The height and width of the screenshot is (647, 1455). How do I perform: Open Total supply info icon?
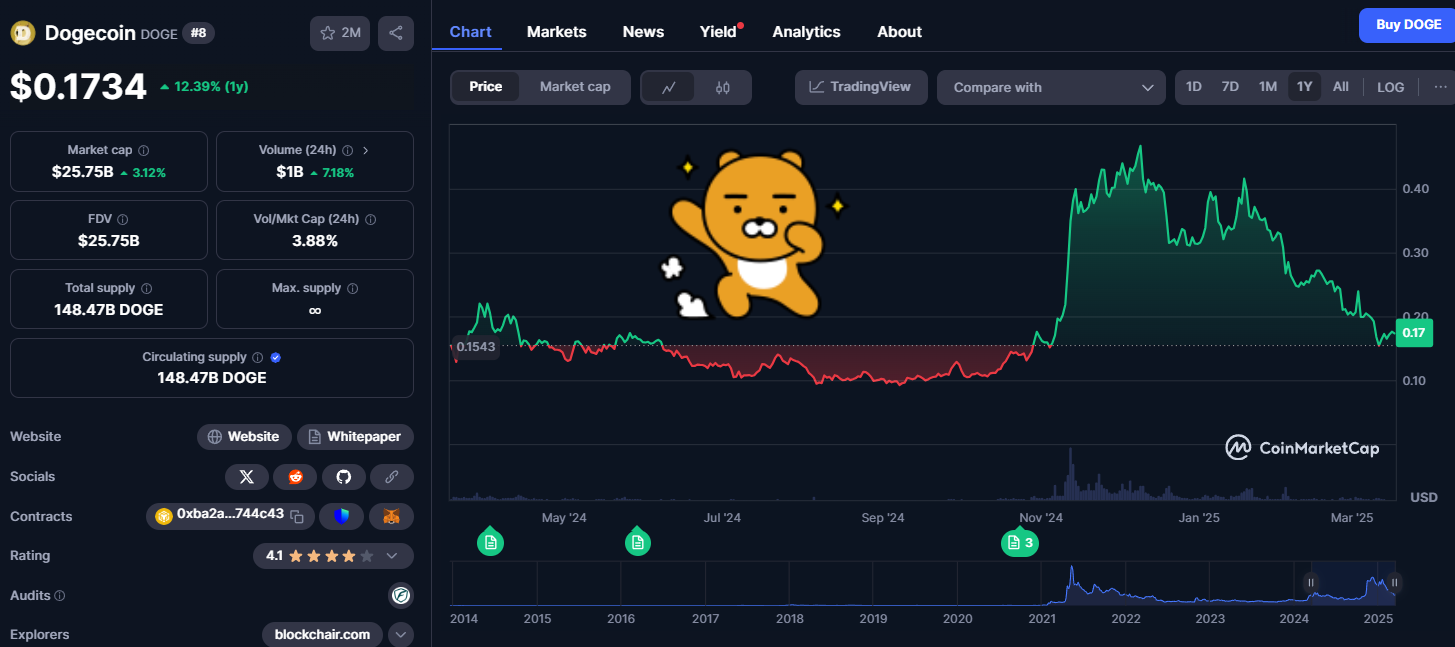click(x=146, y=288)
